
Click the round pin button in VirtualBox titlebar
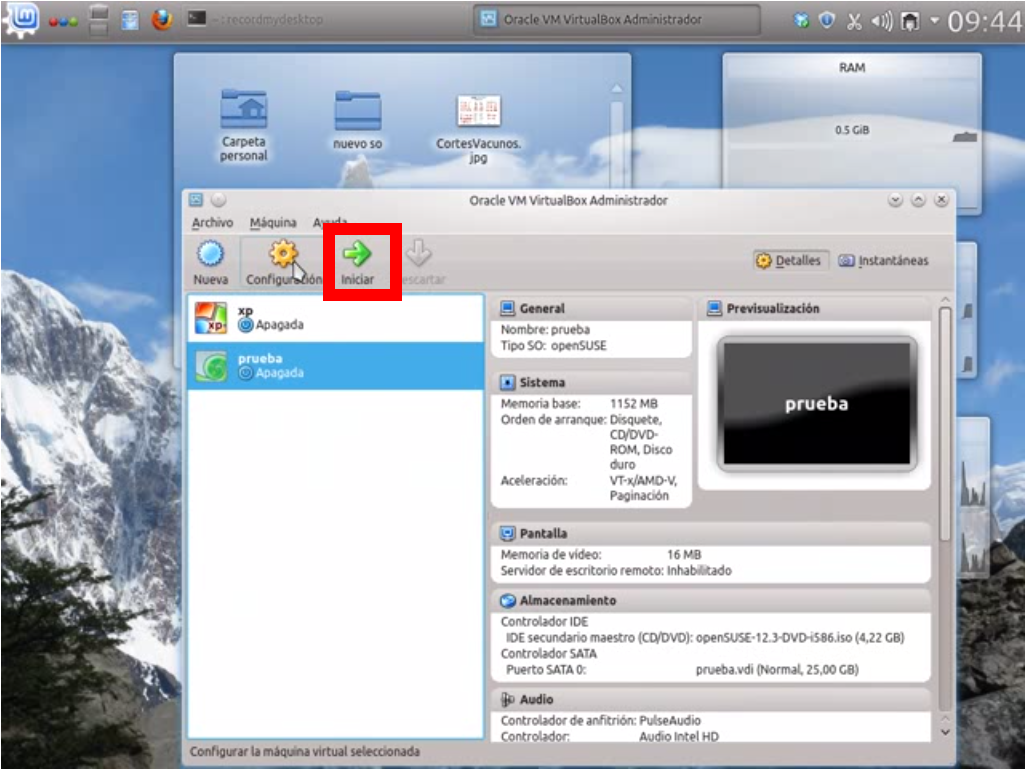(219, 200)
